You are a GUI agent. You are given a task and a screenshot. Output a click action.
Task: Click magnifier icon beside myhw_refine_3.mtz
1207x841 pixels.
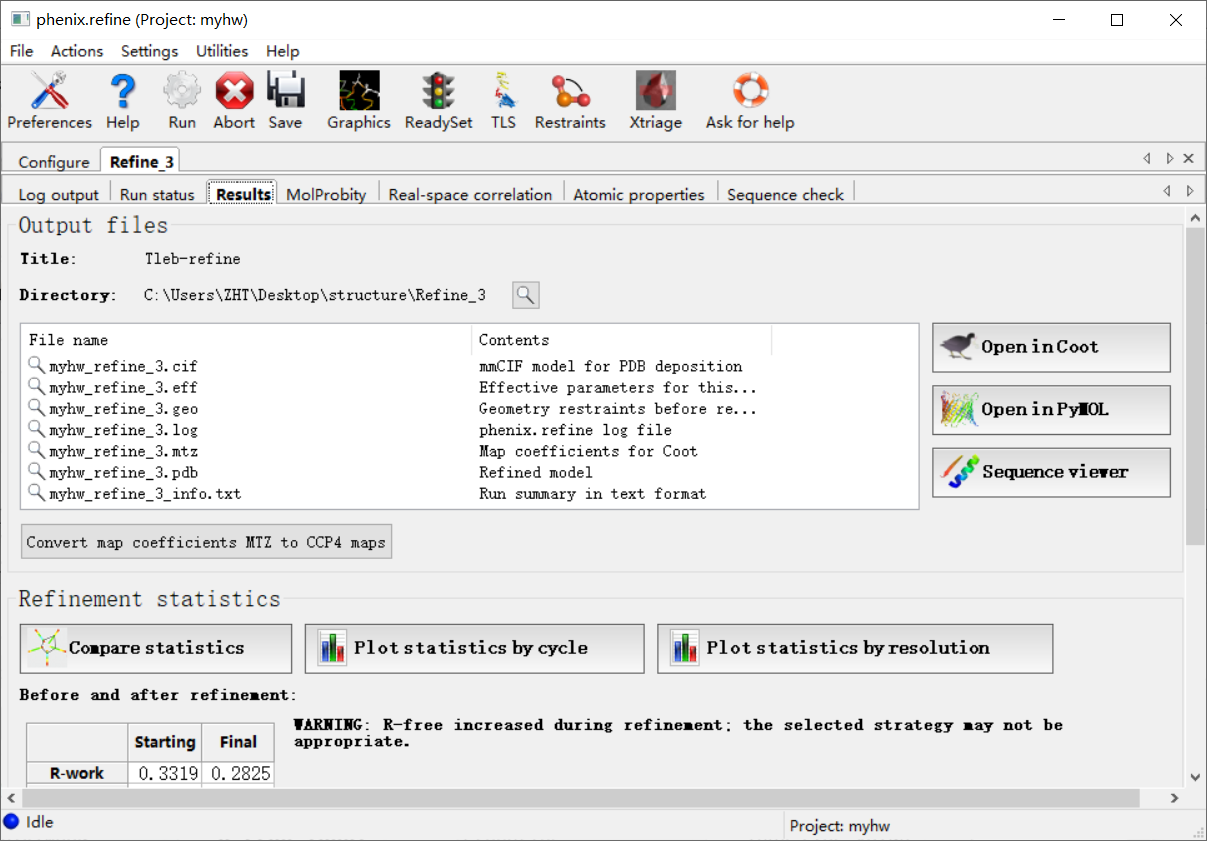pyautogui.click(x=36, y=451)
